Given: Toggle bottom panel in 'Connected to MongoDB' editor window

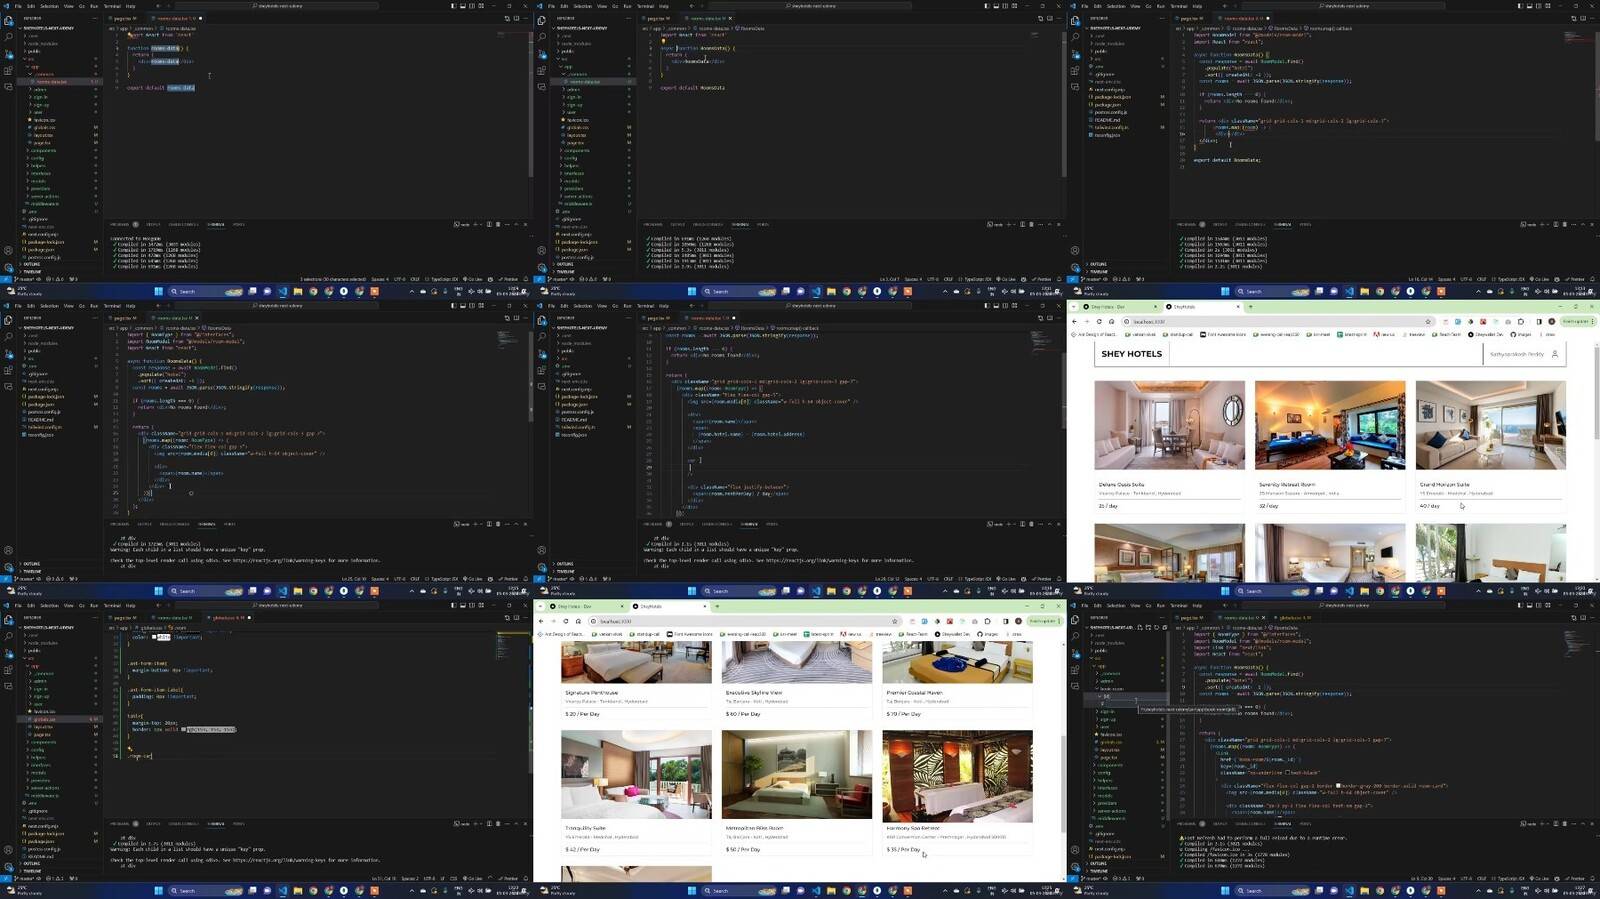Looking at the screenshot, I should 462,6.
